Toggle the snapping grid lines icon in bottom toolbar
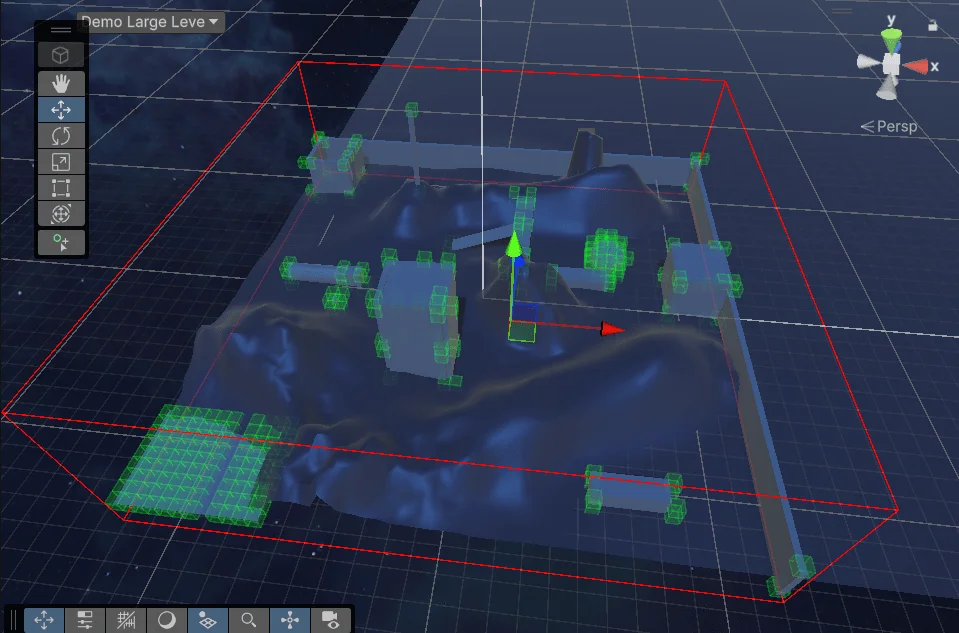This screenshot has width=959, height=633. (x=126, y=620)
